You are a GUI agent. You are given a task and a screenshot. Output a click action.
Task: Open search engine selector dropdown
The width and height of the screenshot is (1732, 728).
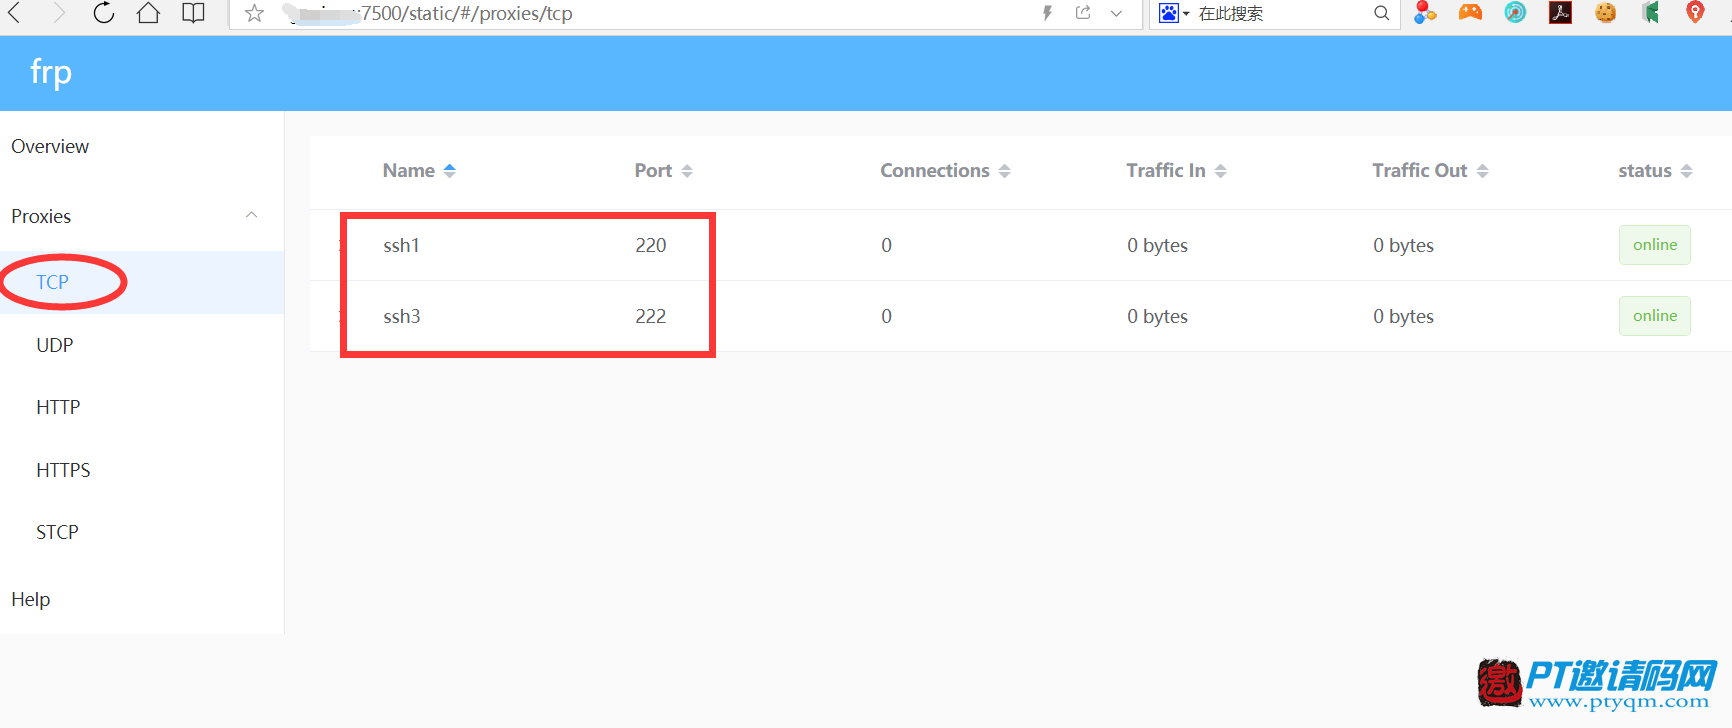1175,13
